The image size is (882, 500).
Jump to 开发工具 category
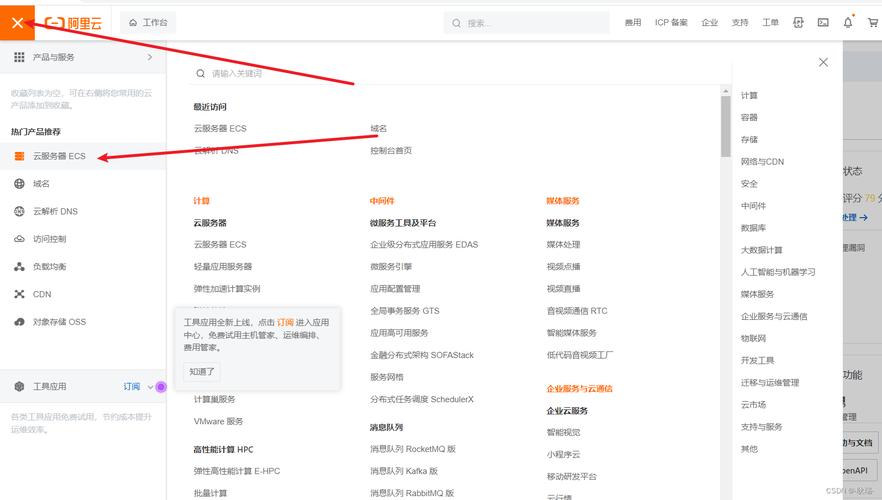757,360
